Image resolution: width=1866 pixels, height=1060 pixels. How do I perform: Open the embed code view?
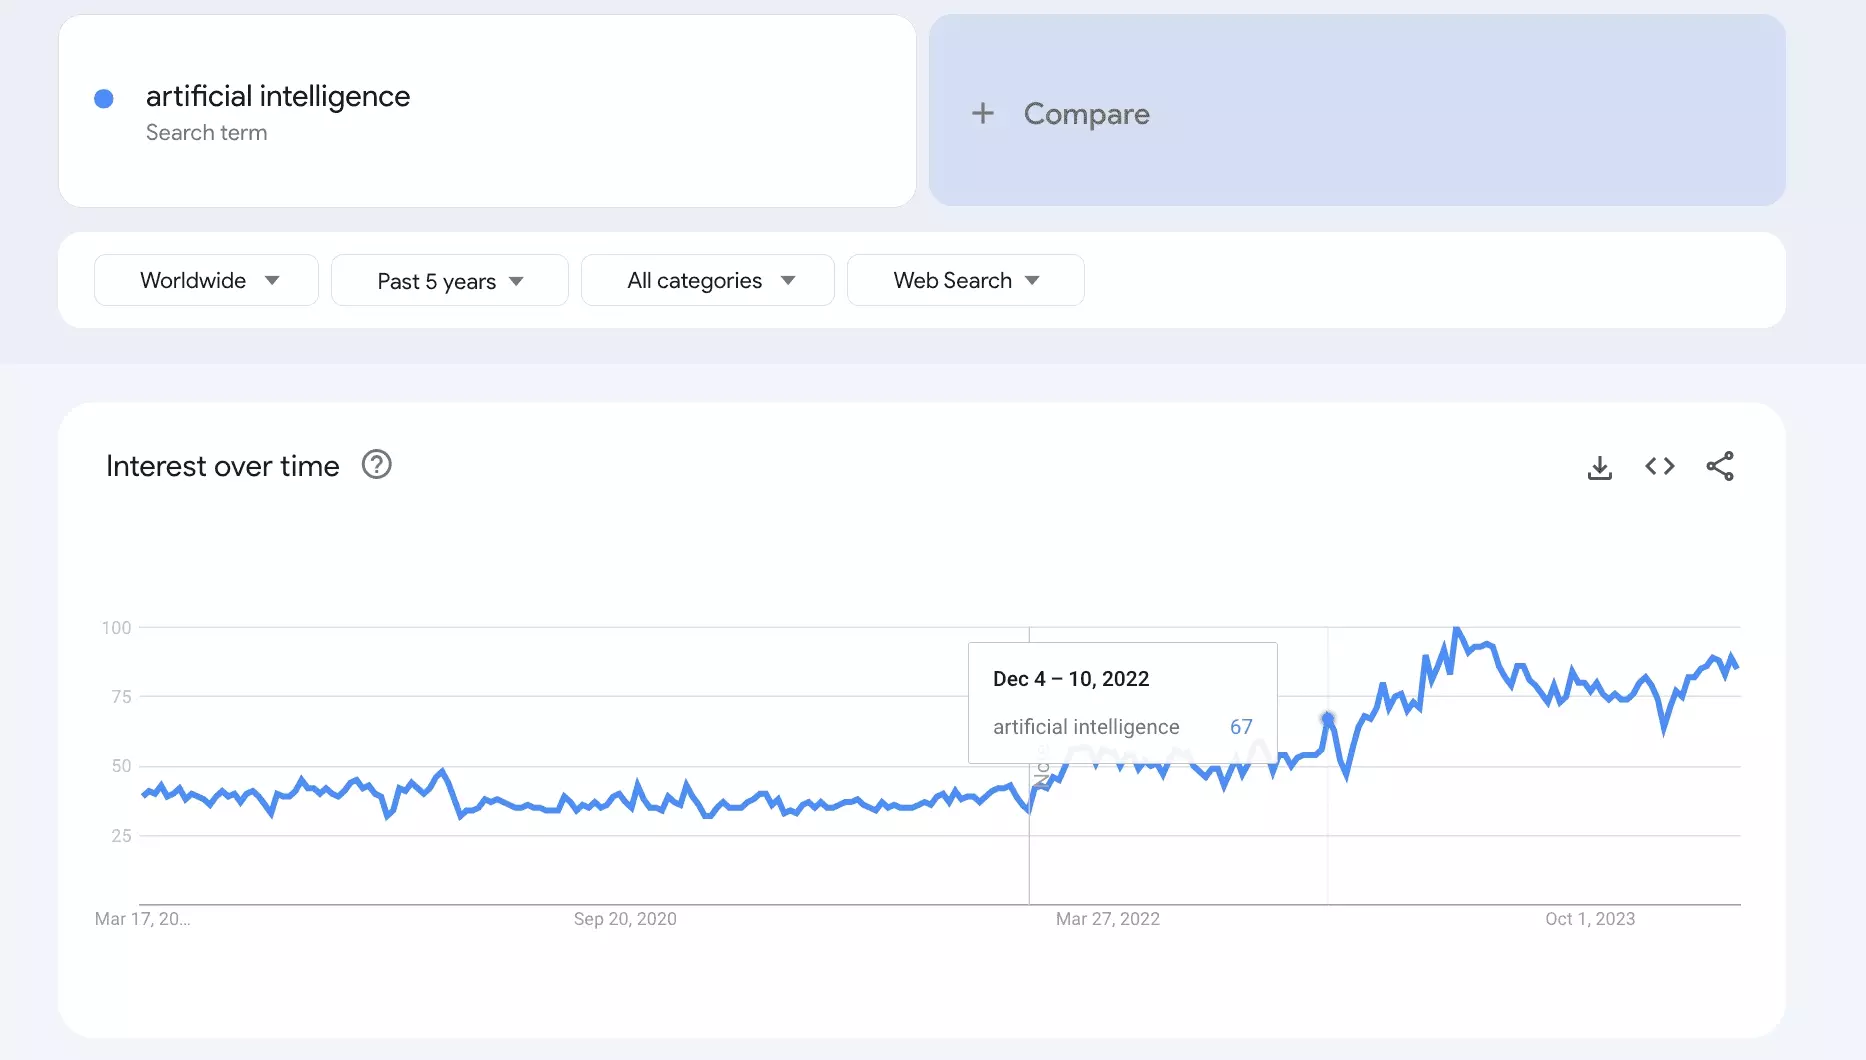coord(1659,466)
